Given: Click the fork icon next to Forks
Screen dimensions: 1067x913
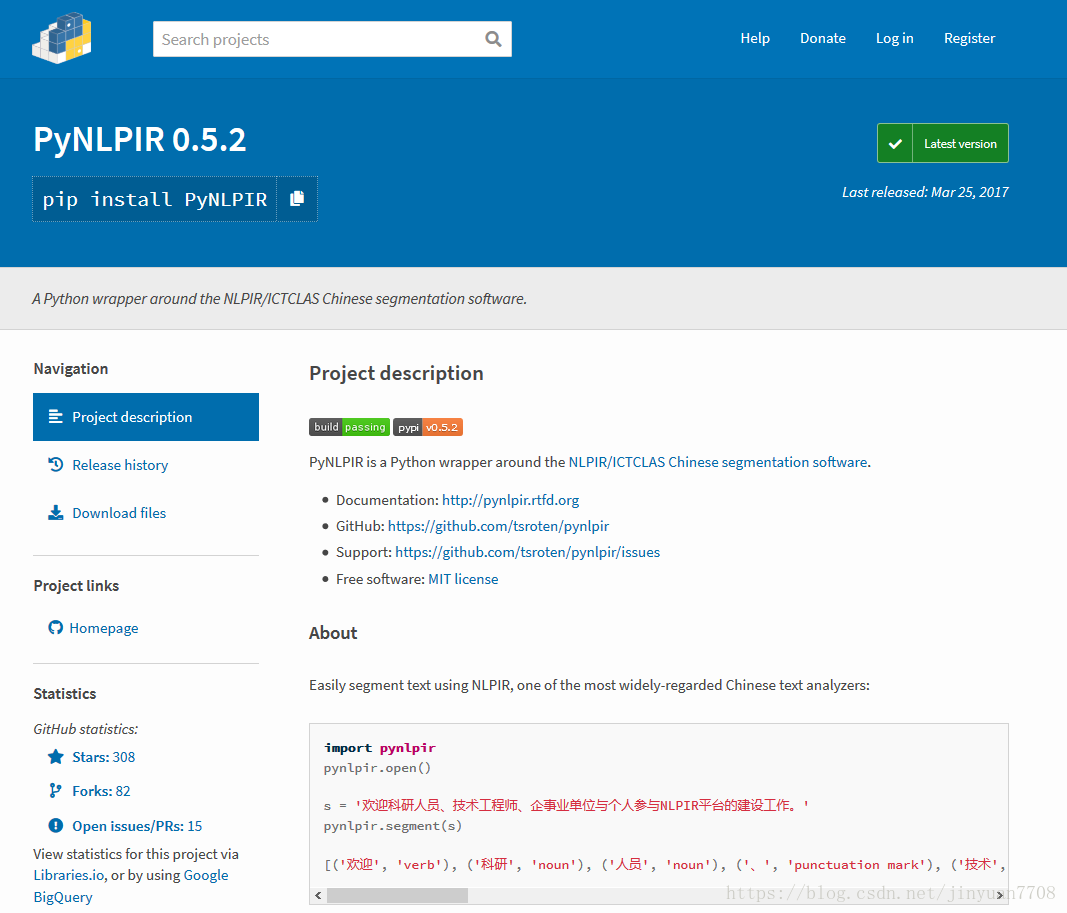Looking at the screenshot, I should pyautogui.click(x=55, y=791).
